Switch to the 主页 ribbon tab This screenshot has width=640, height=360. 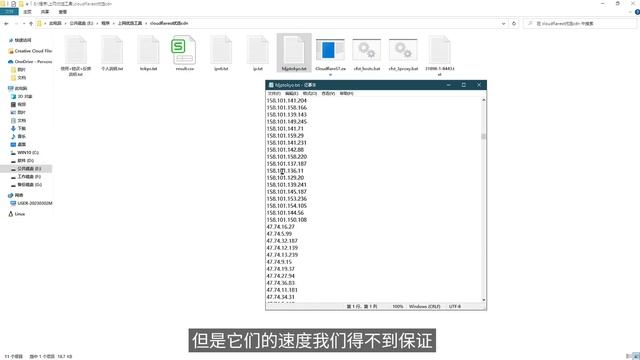point(27,12)
